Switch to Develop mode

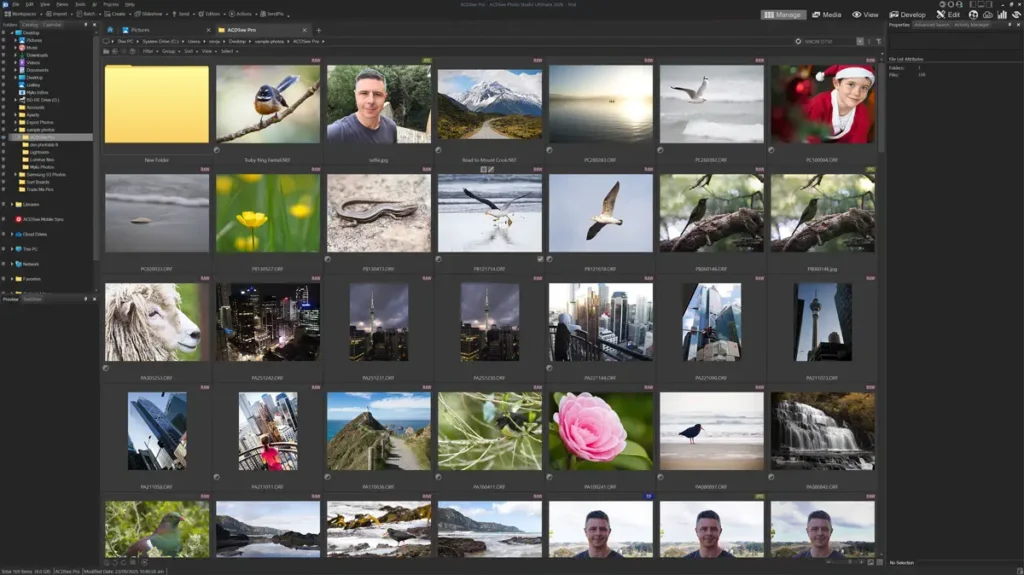click(x=907, y=14)
